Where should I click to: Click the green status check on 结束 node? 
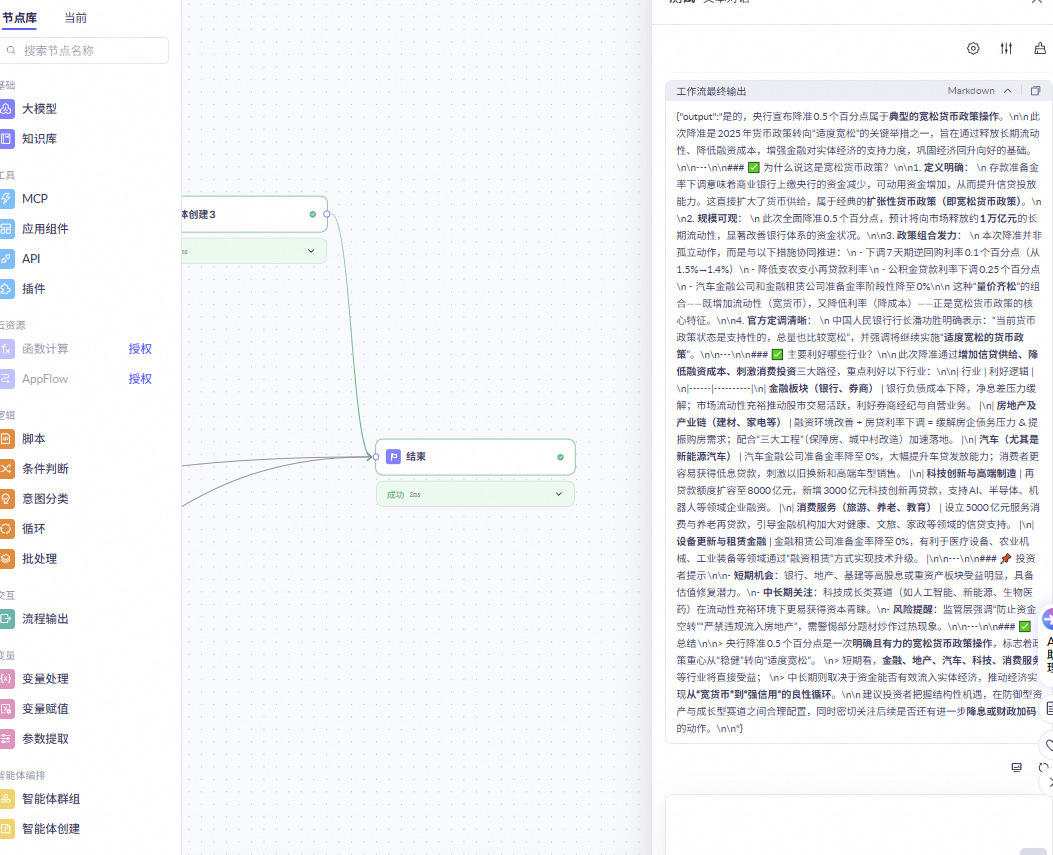560,457
